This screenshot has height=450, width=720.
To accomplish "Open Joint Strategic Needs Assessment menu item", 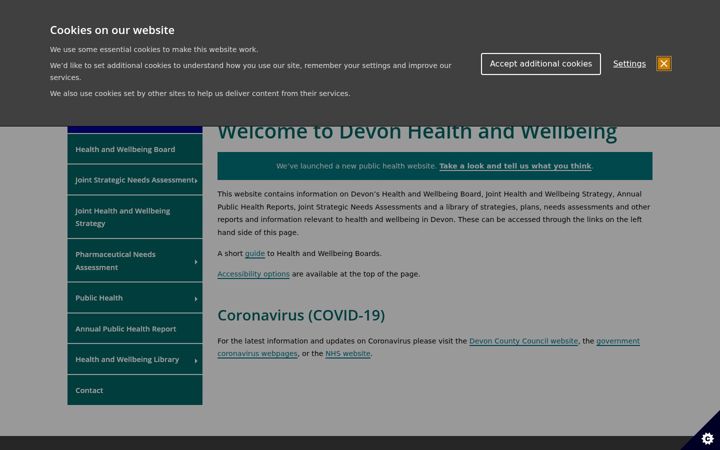I will (135, 180).
